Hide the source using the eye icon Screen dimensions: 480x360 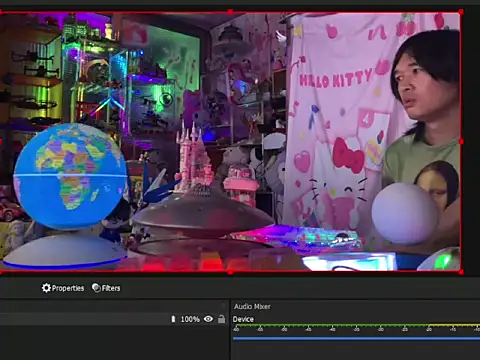coord(208,319)
